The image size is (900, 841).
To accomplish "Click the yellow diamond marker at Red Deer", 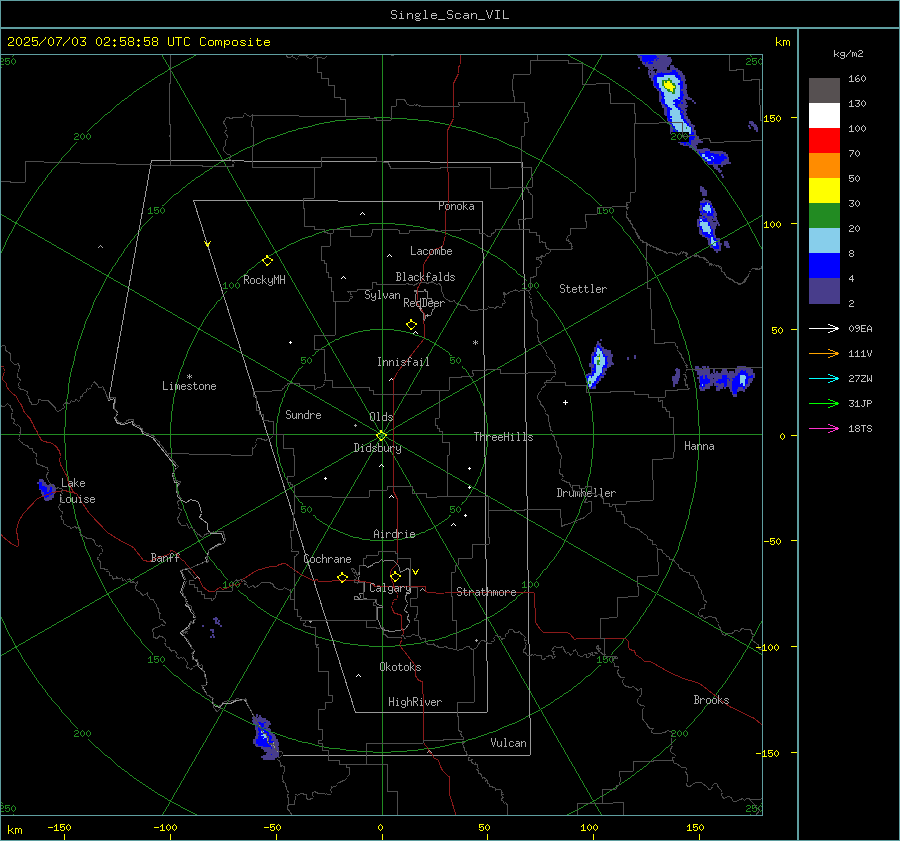I will click(x=411, y=325).
